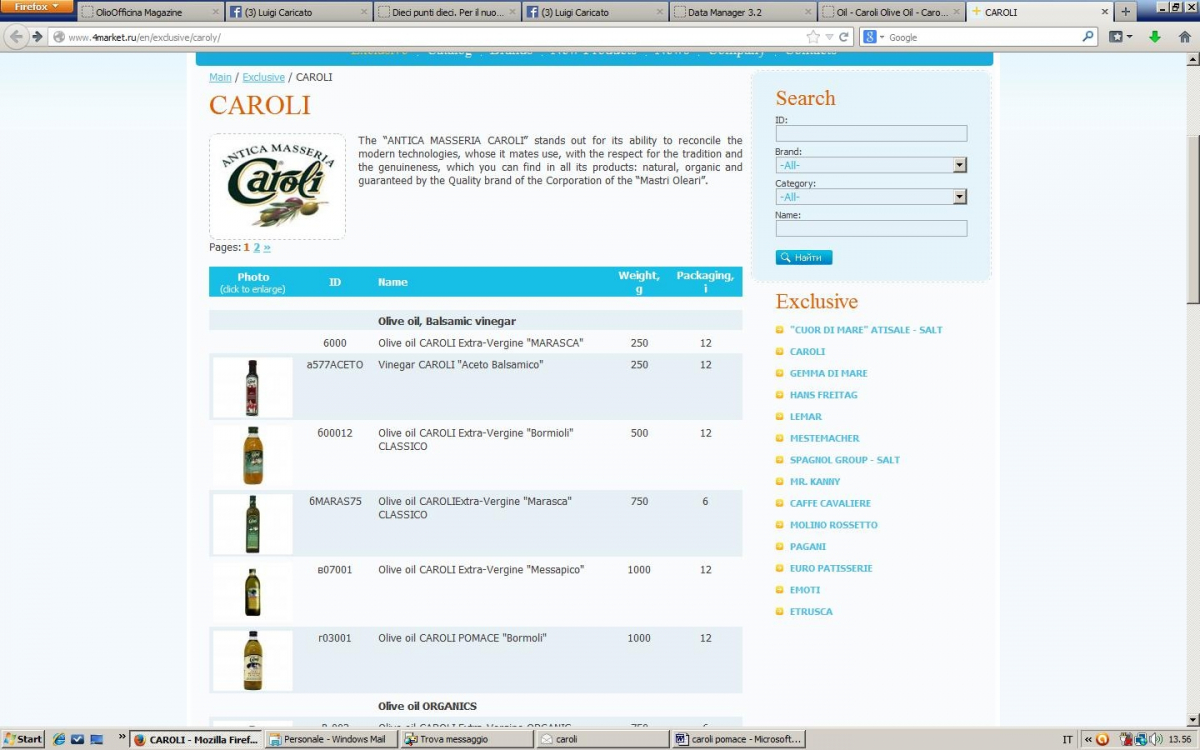
Task: Go to page 2 of product list
Action: 256,247
